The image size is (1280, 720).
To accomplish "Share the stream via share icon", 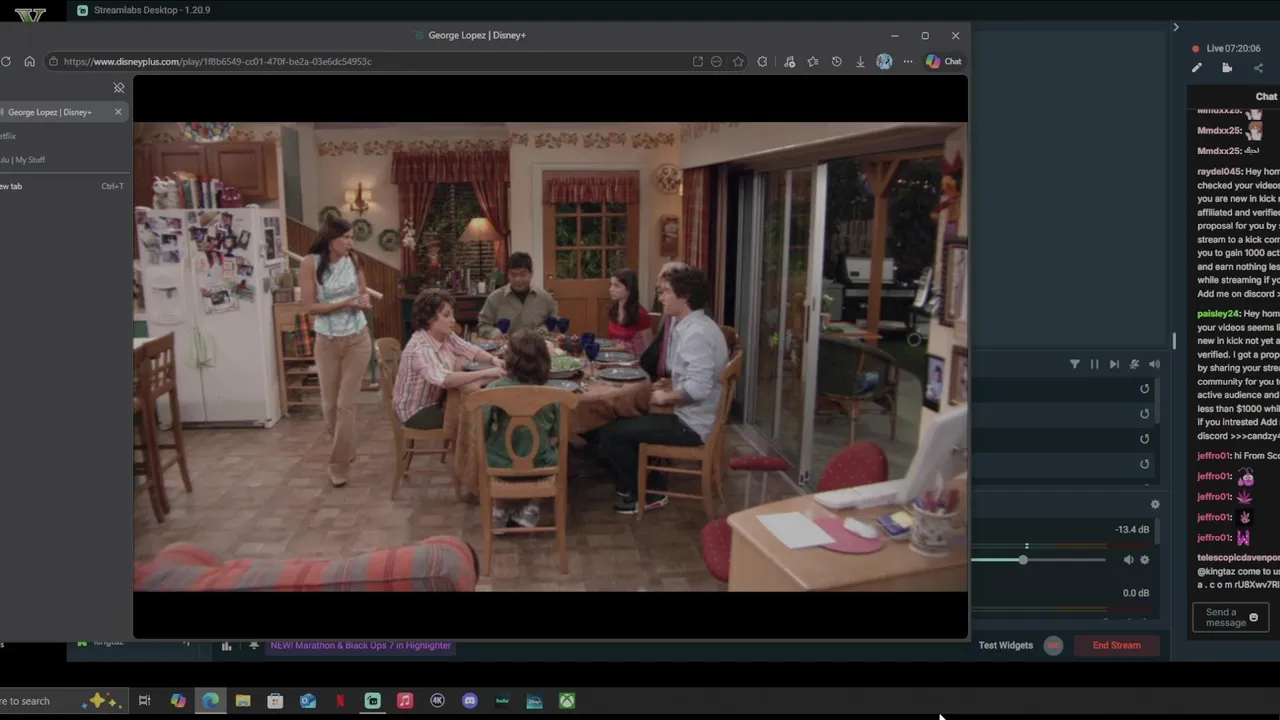I will tap(1258, 68).
